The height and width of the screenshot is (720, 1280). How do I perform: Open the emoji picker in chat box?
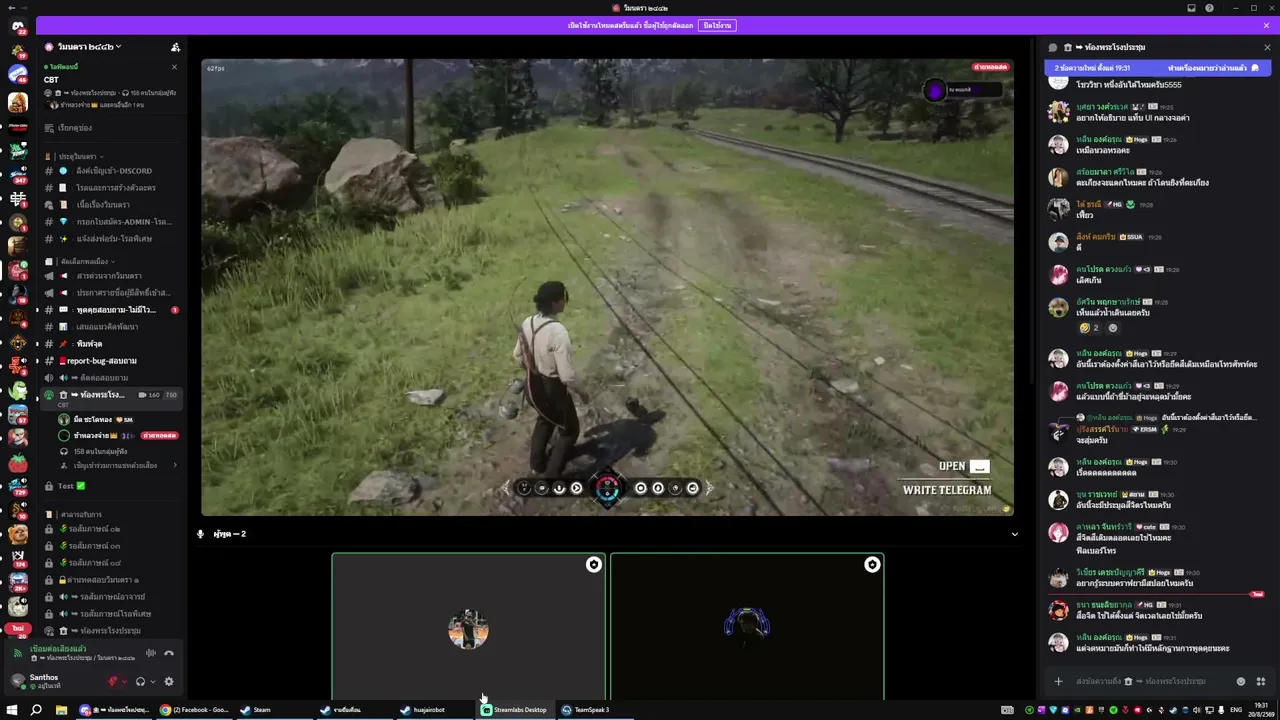[1241, 681]
